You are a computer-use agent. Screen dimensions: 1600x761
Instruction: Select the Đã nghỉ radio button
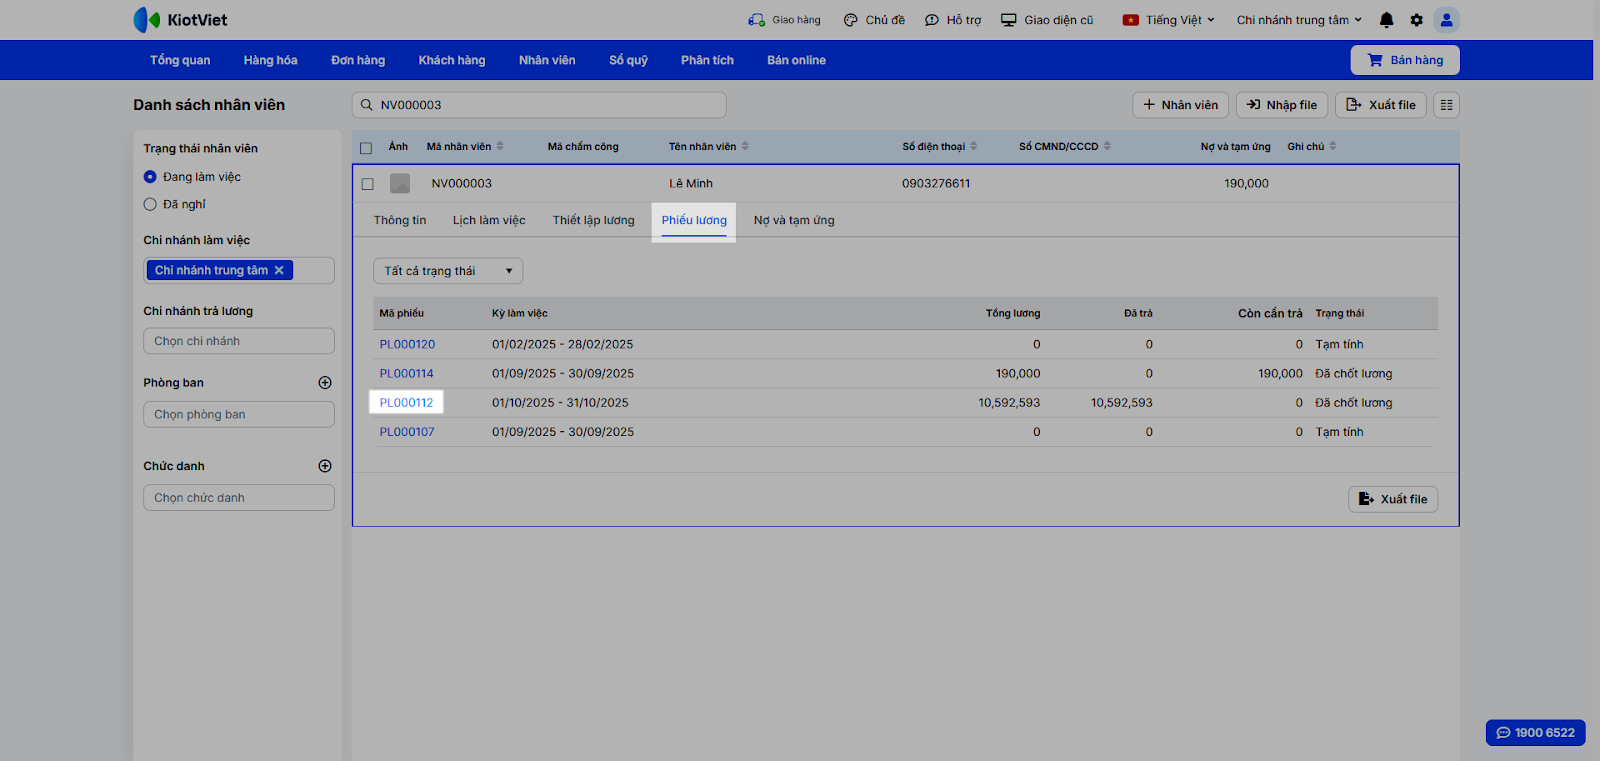150,204
